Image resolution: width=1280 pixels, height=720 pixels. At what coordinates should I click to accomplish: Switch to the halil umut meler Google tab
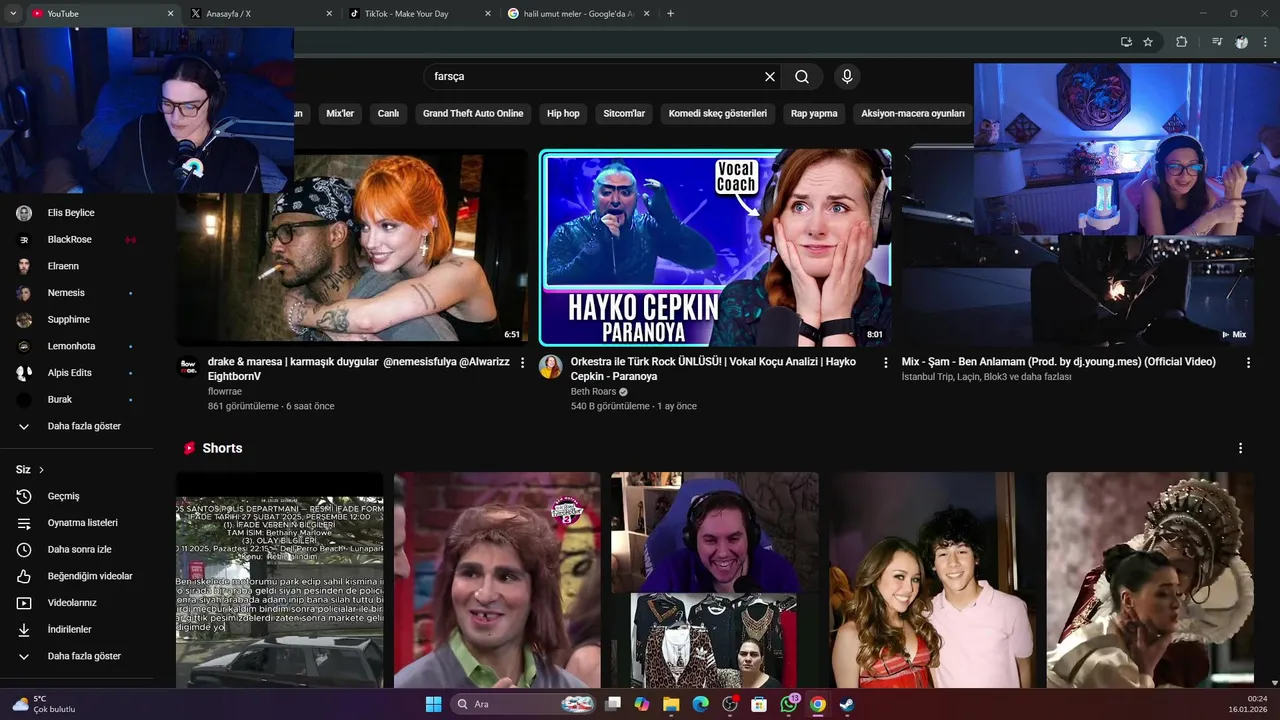(x=578, y=14)
